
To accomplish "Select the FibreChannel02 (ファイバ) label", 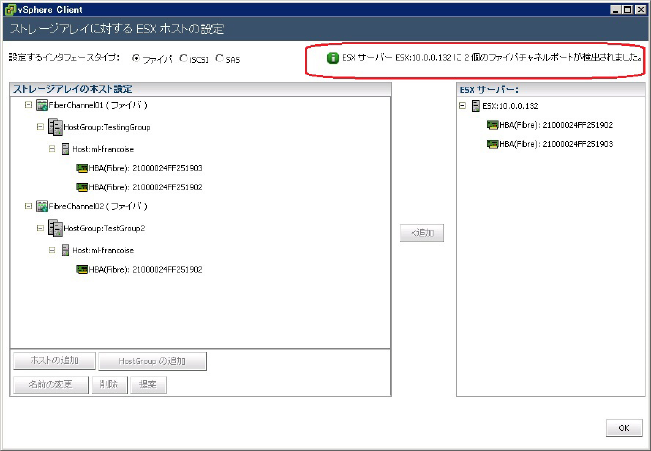I will (x=98, y=206).
